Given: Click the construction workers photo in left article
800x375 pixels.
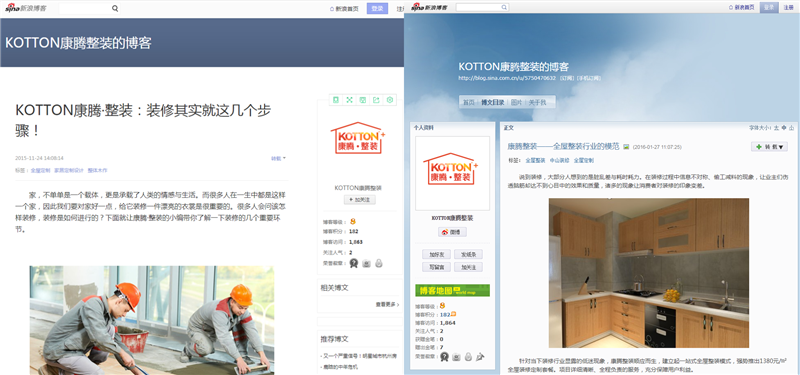Looking at the screenshot, I should click(152, 320).
